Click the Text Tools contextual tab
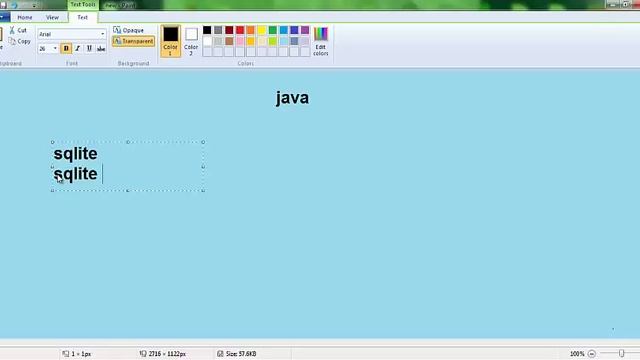Image resolution: width=640 pixels, height=360 pixels. pyautogui.click(x=83, y=4)
